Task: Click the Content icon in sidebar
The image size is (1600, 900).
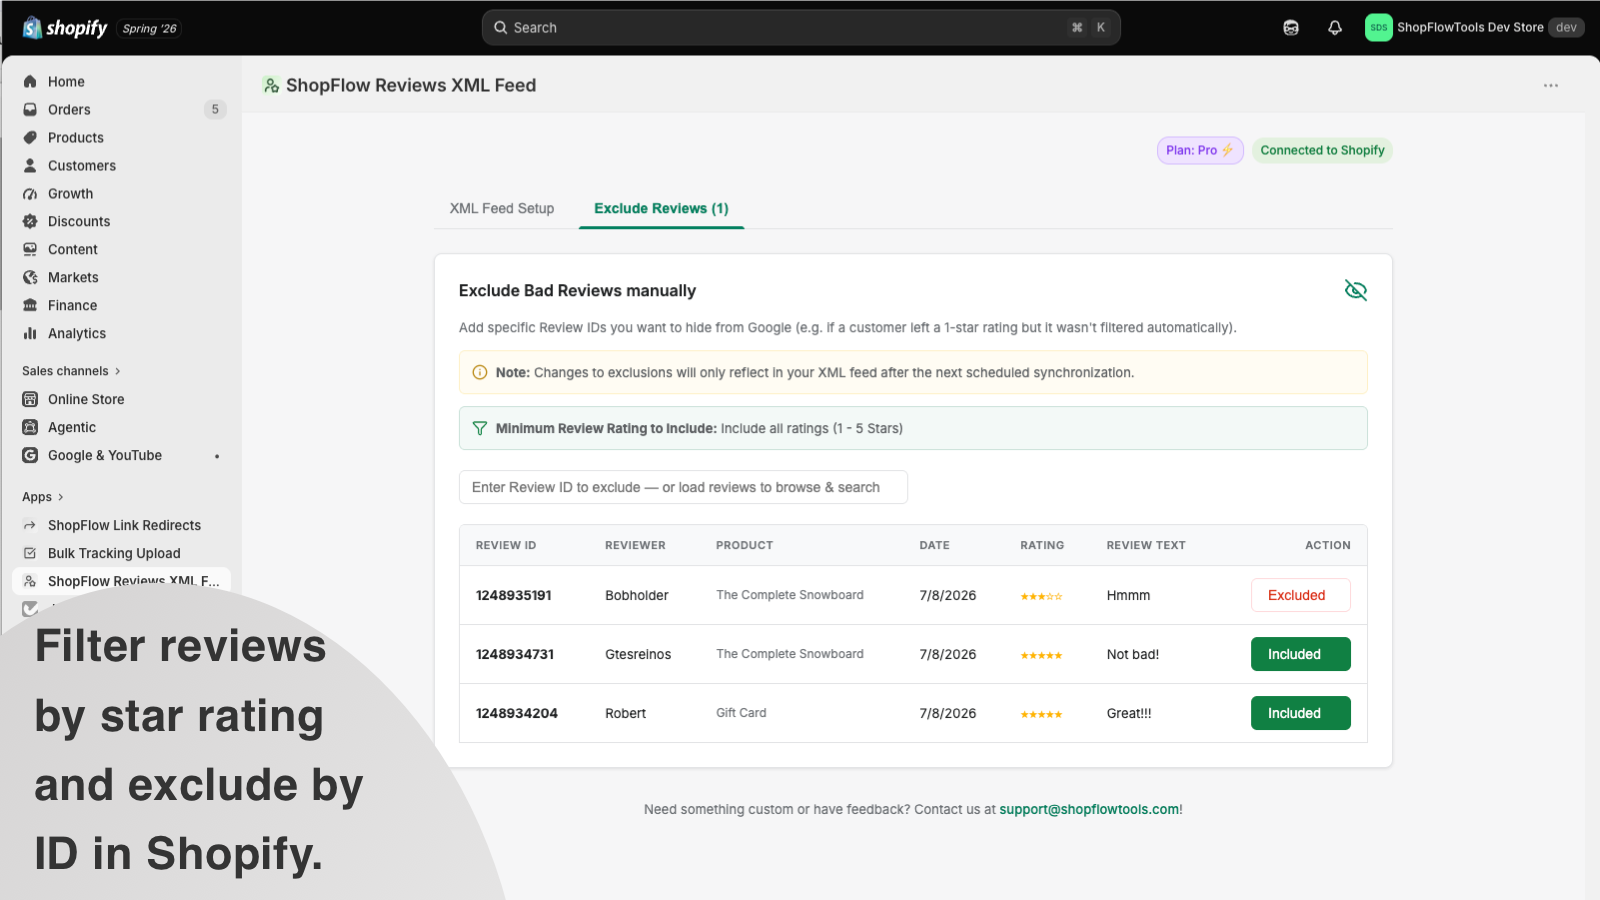Action: pos(30,250)
